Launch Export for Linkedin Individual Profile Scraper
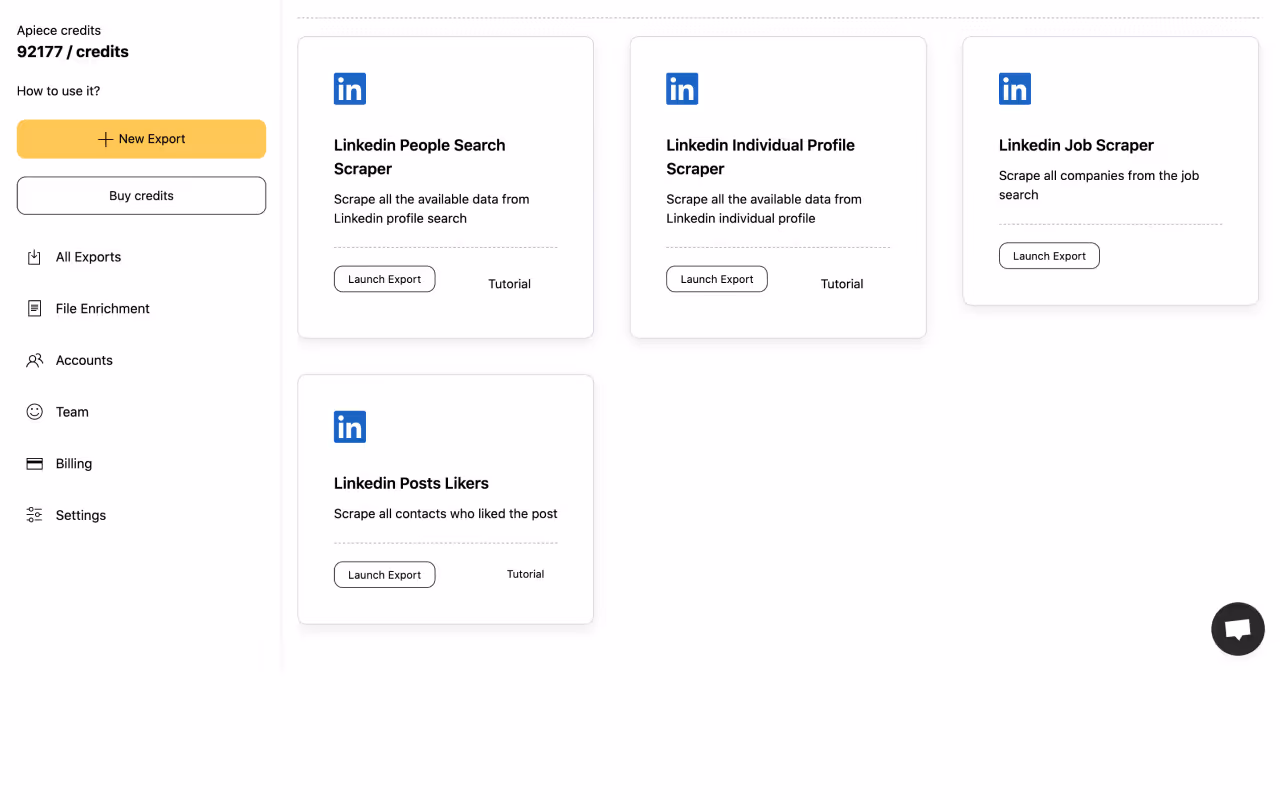 717,279
